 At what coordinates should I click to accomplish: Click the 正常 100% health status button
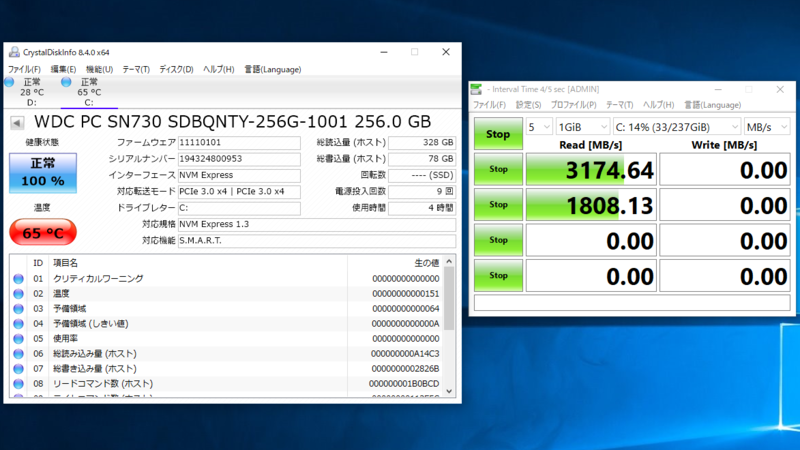coord(43,173)
